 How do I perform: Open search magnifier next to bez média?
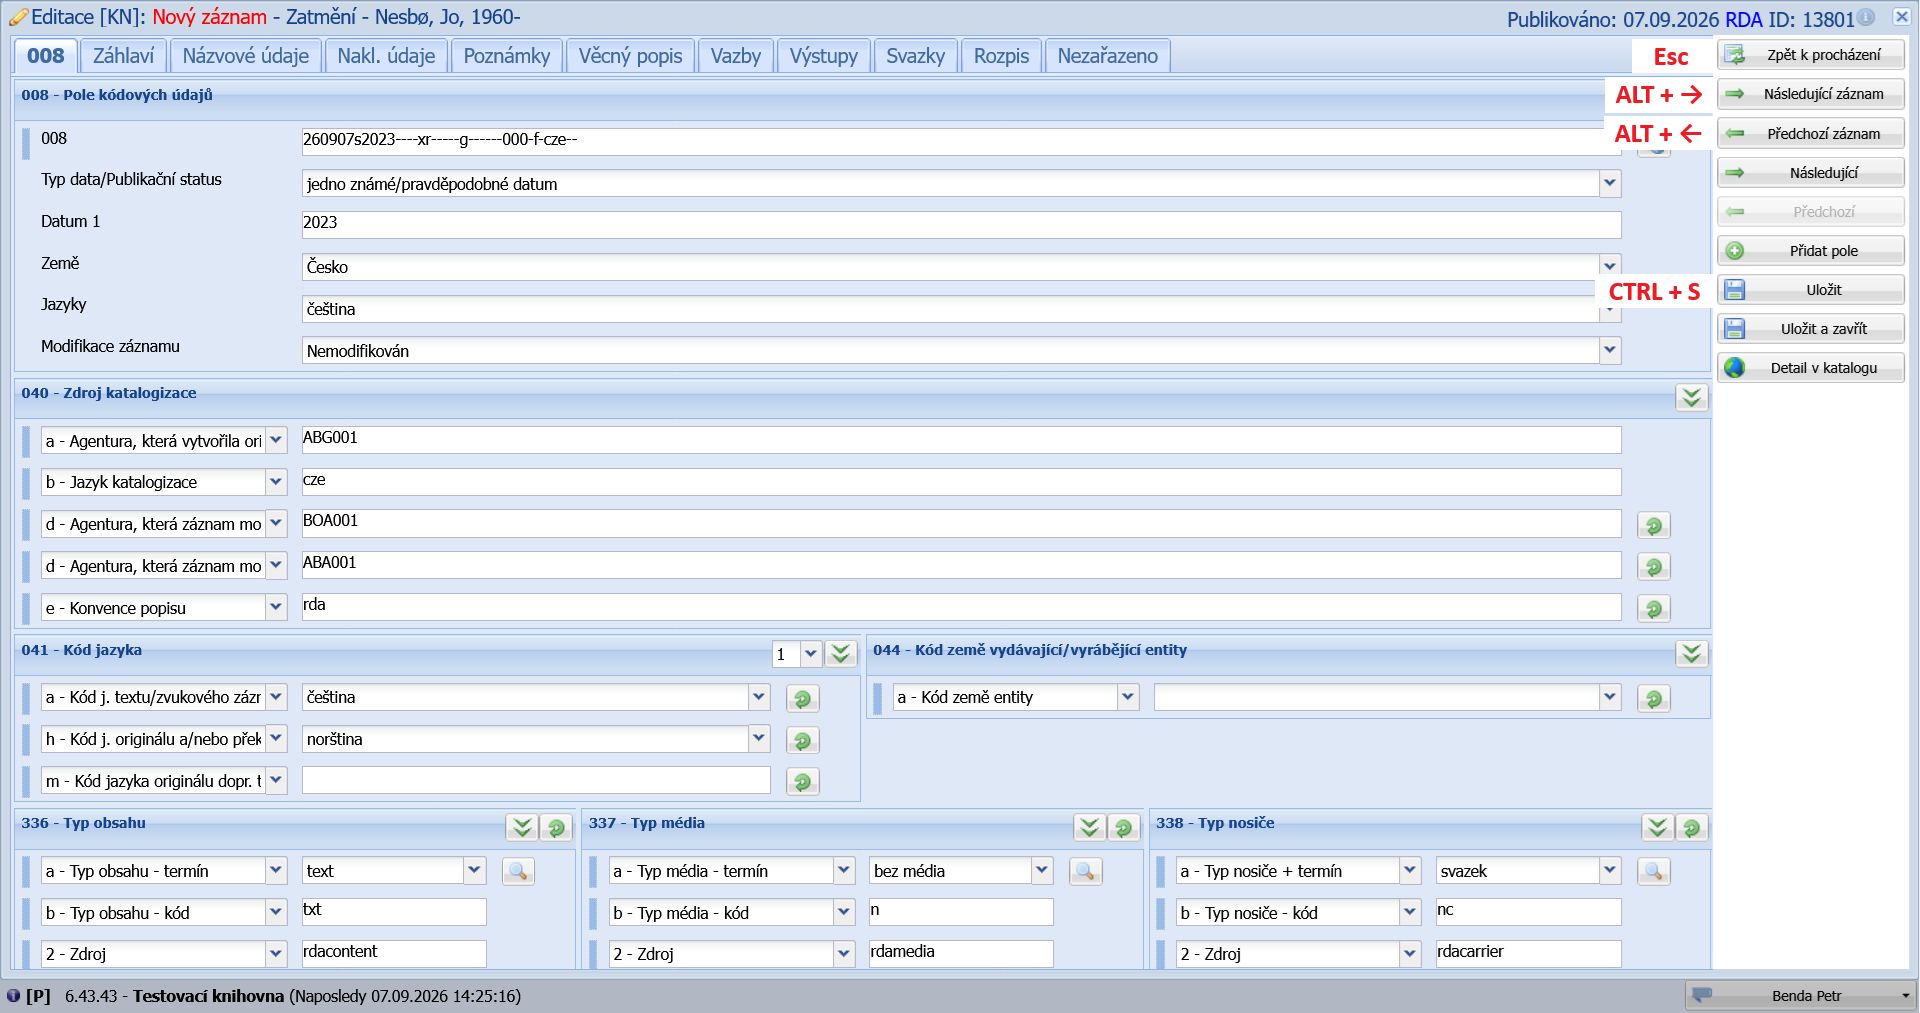tap(1086, 871)
